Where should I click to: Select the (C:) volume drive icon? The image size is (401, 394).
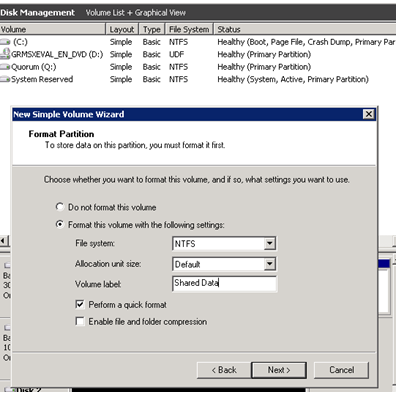tap(5, 42)
